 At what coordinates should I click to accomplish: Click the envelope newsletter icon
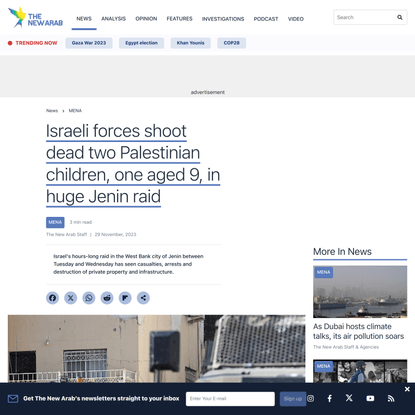click(13, 398)
